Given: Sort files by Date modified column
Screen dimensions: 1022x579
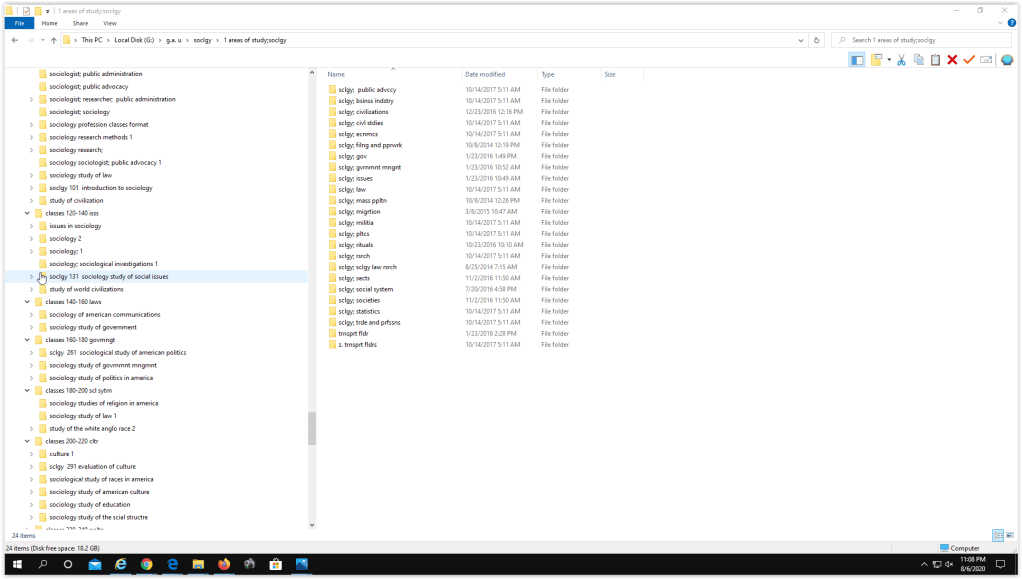Looking at the screenshot, I should [485, 75].
